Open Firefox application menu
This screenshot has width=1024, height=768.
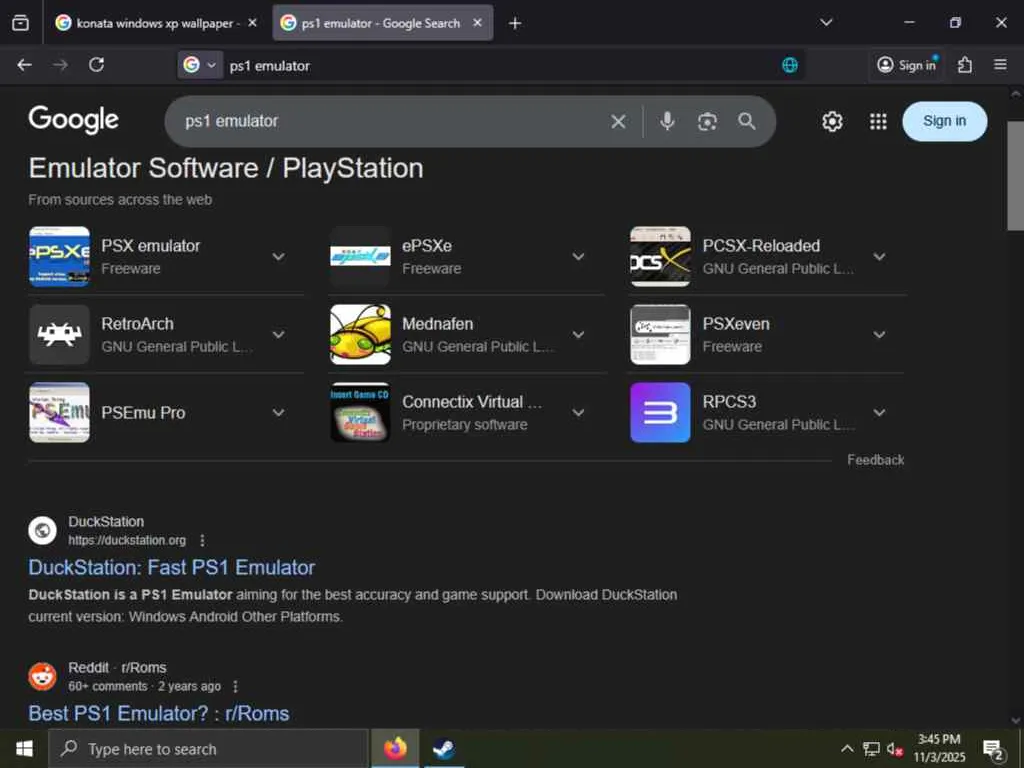1000,65
